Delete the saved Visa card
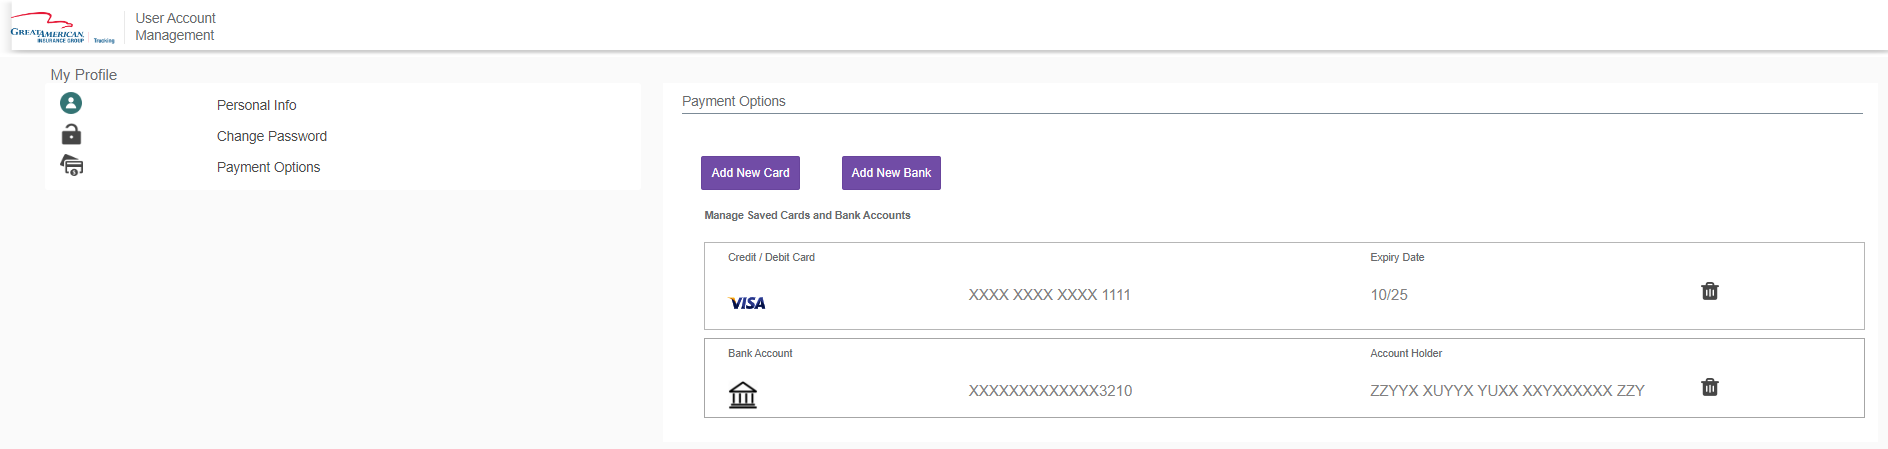The width and height of the screenshot is (1888, 449). coord(1709,291)
